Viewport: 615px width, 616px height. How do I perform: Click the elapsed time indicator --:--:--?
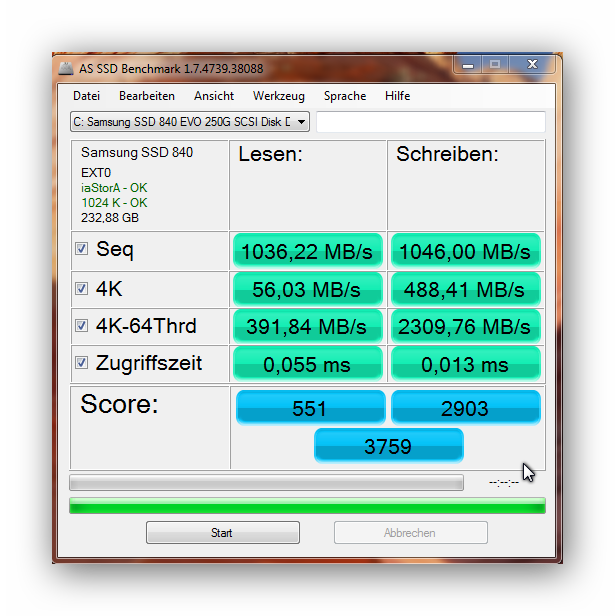point(503,482)
